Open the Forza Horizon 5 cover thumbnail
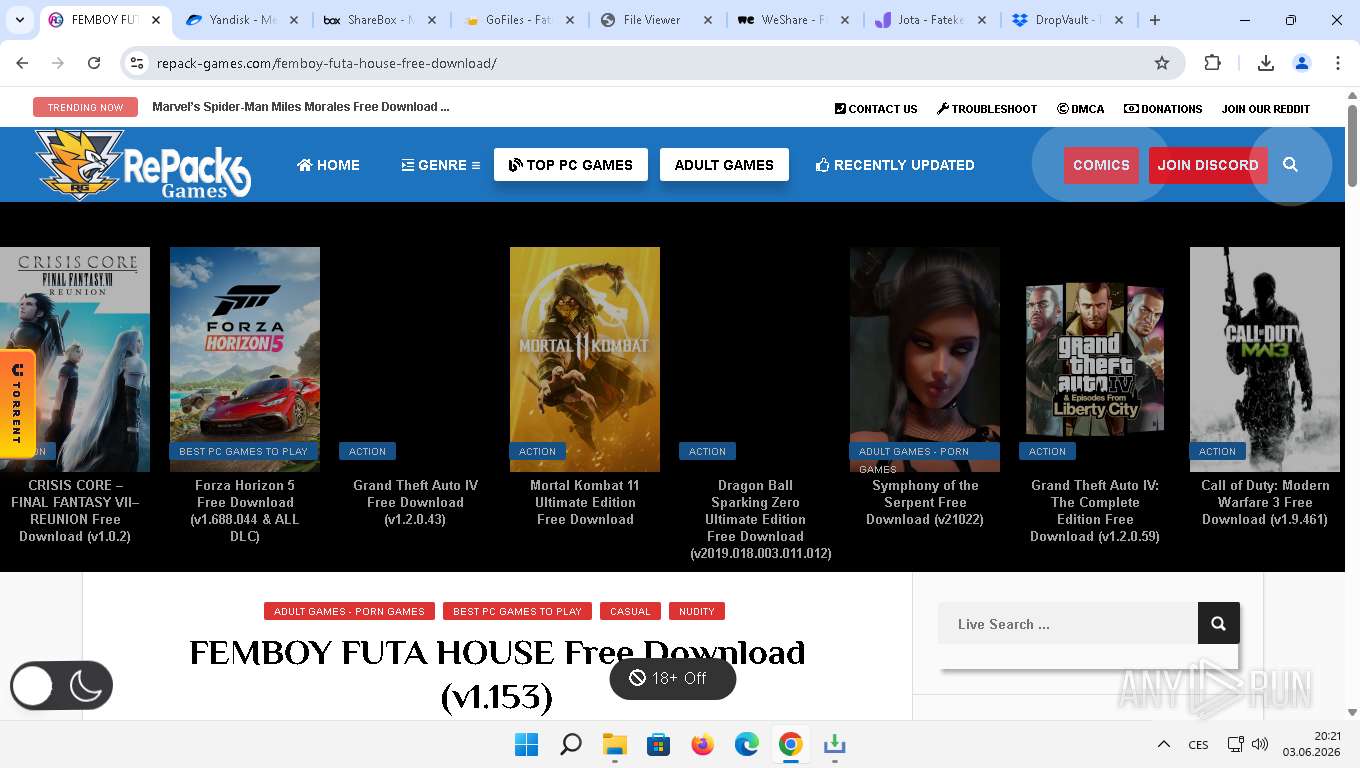 245,359
